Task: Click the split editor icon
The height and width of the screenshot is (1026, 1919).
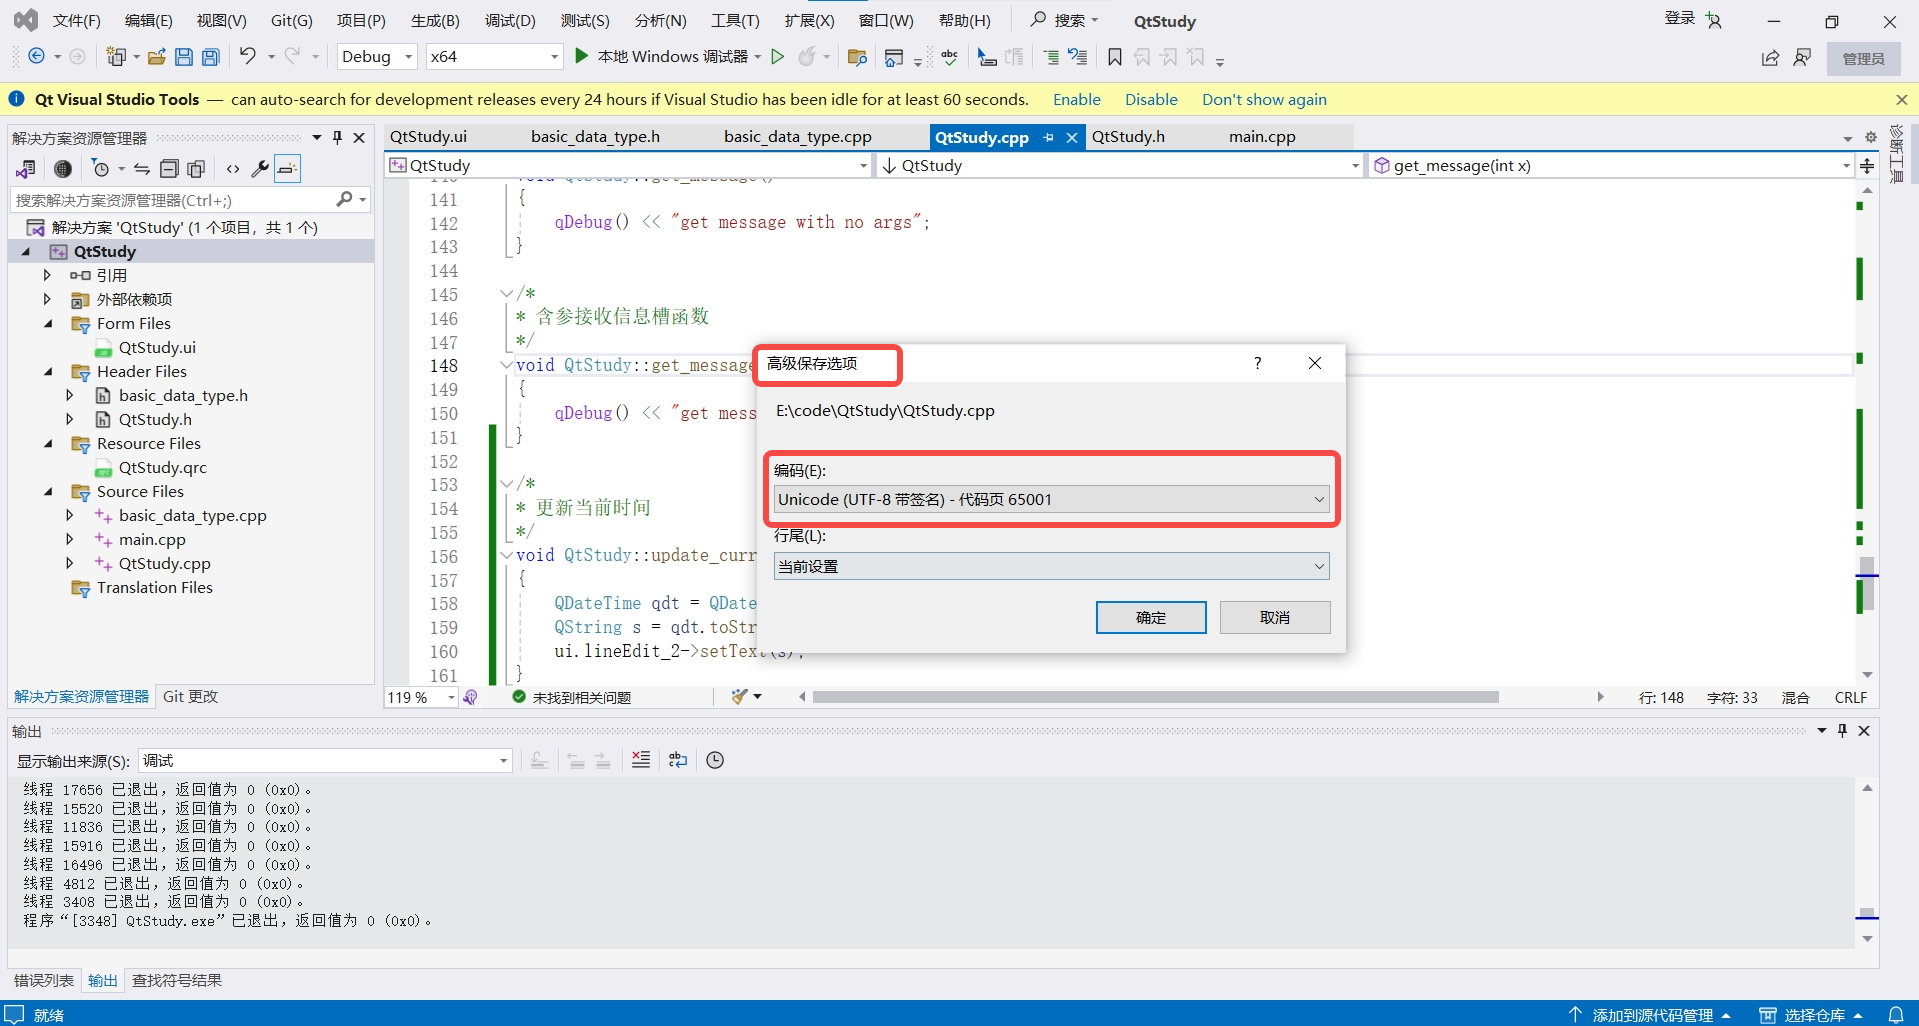Action: [x=1867, y=166]
